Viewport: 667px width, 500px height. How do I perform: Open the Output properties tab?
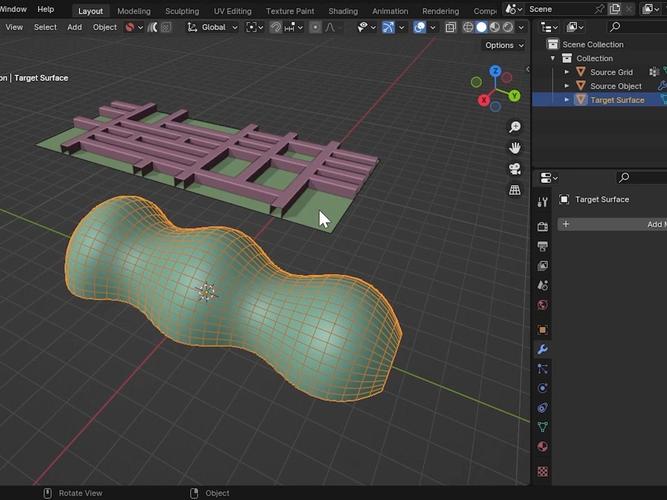[x=542, y=246]
